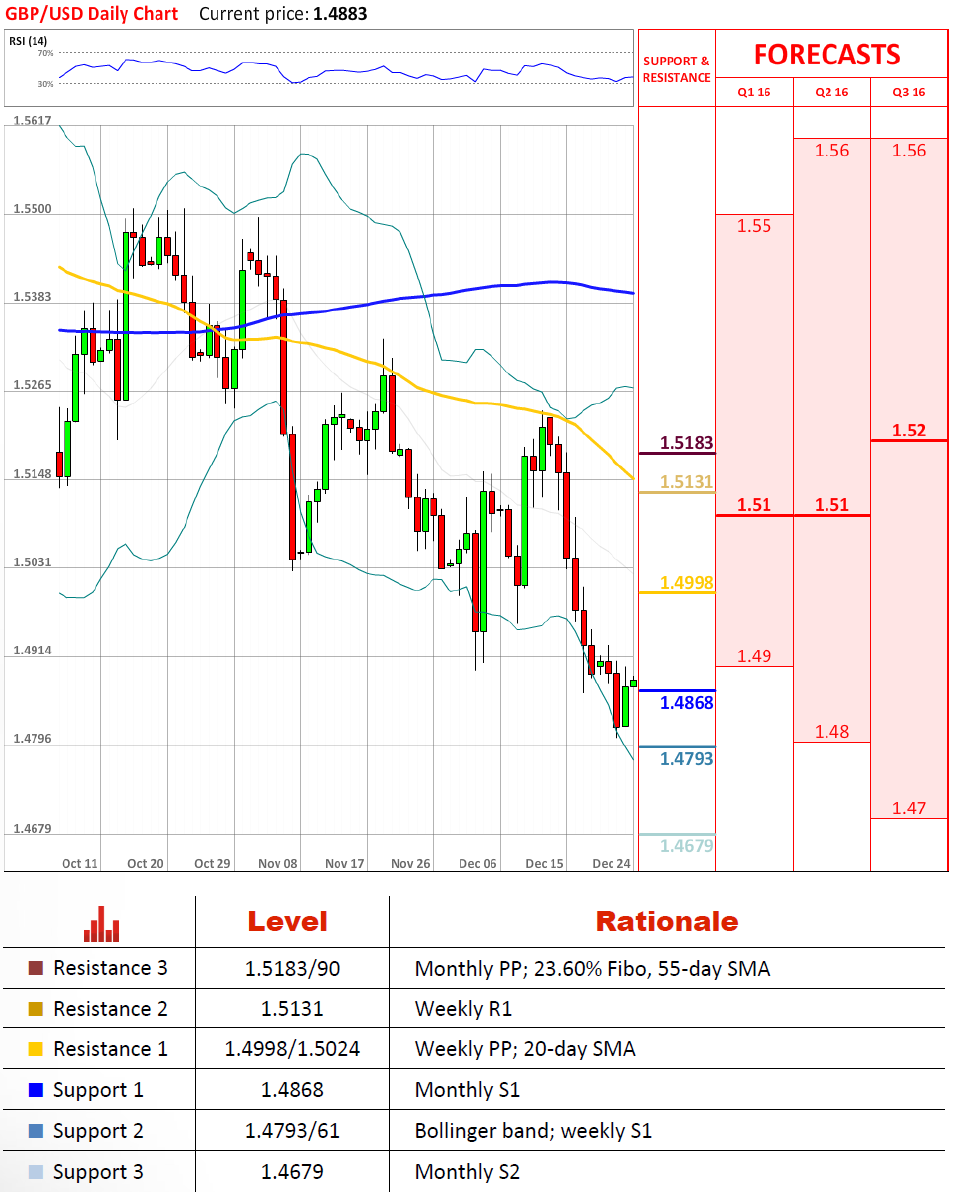The image size is (953, 1192).
Task: Click the Q1 16 median forecast 1.51
Action: 754,505
